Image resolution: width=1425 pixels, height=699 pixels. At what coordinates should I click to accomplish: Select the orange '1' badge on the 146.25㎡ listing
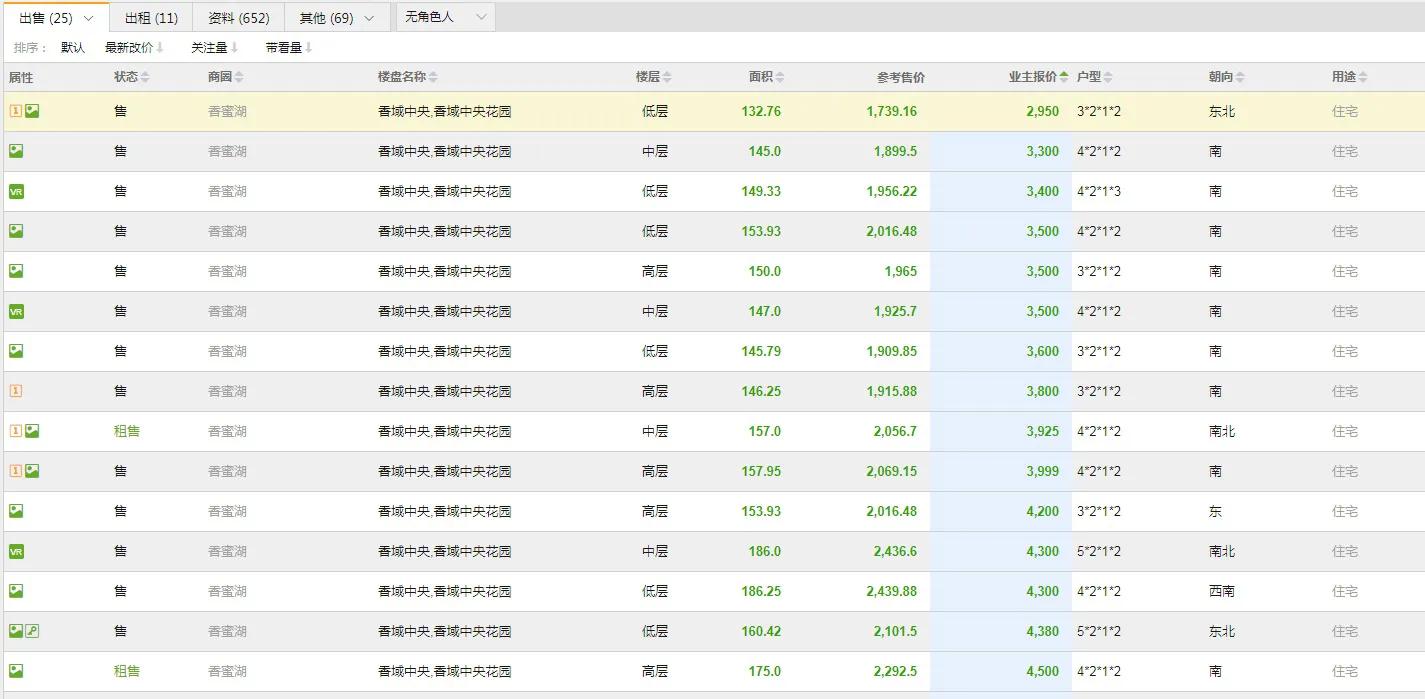(16, 390)
